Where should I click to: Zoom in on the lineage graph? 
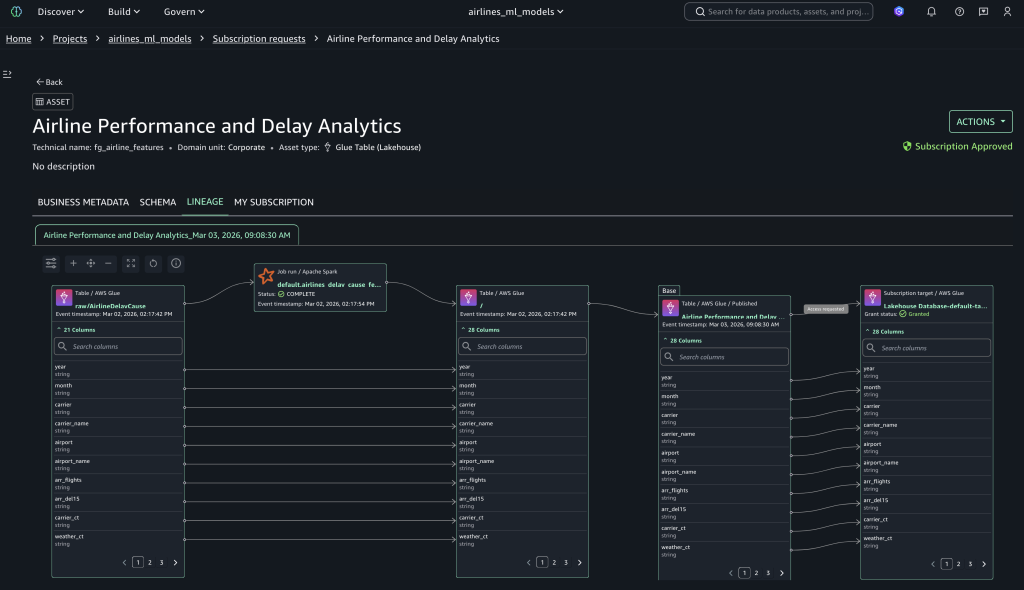[73, 263]
